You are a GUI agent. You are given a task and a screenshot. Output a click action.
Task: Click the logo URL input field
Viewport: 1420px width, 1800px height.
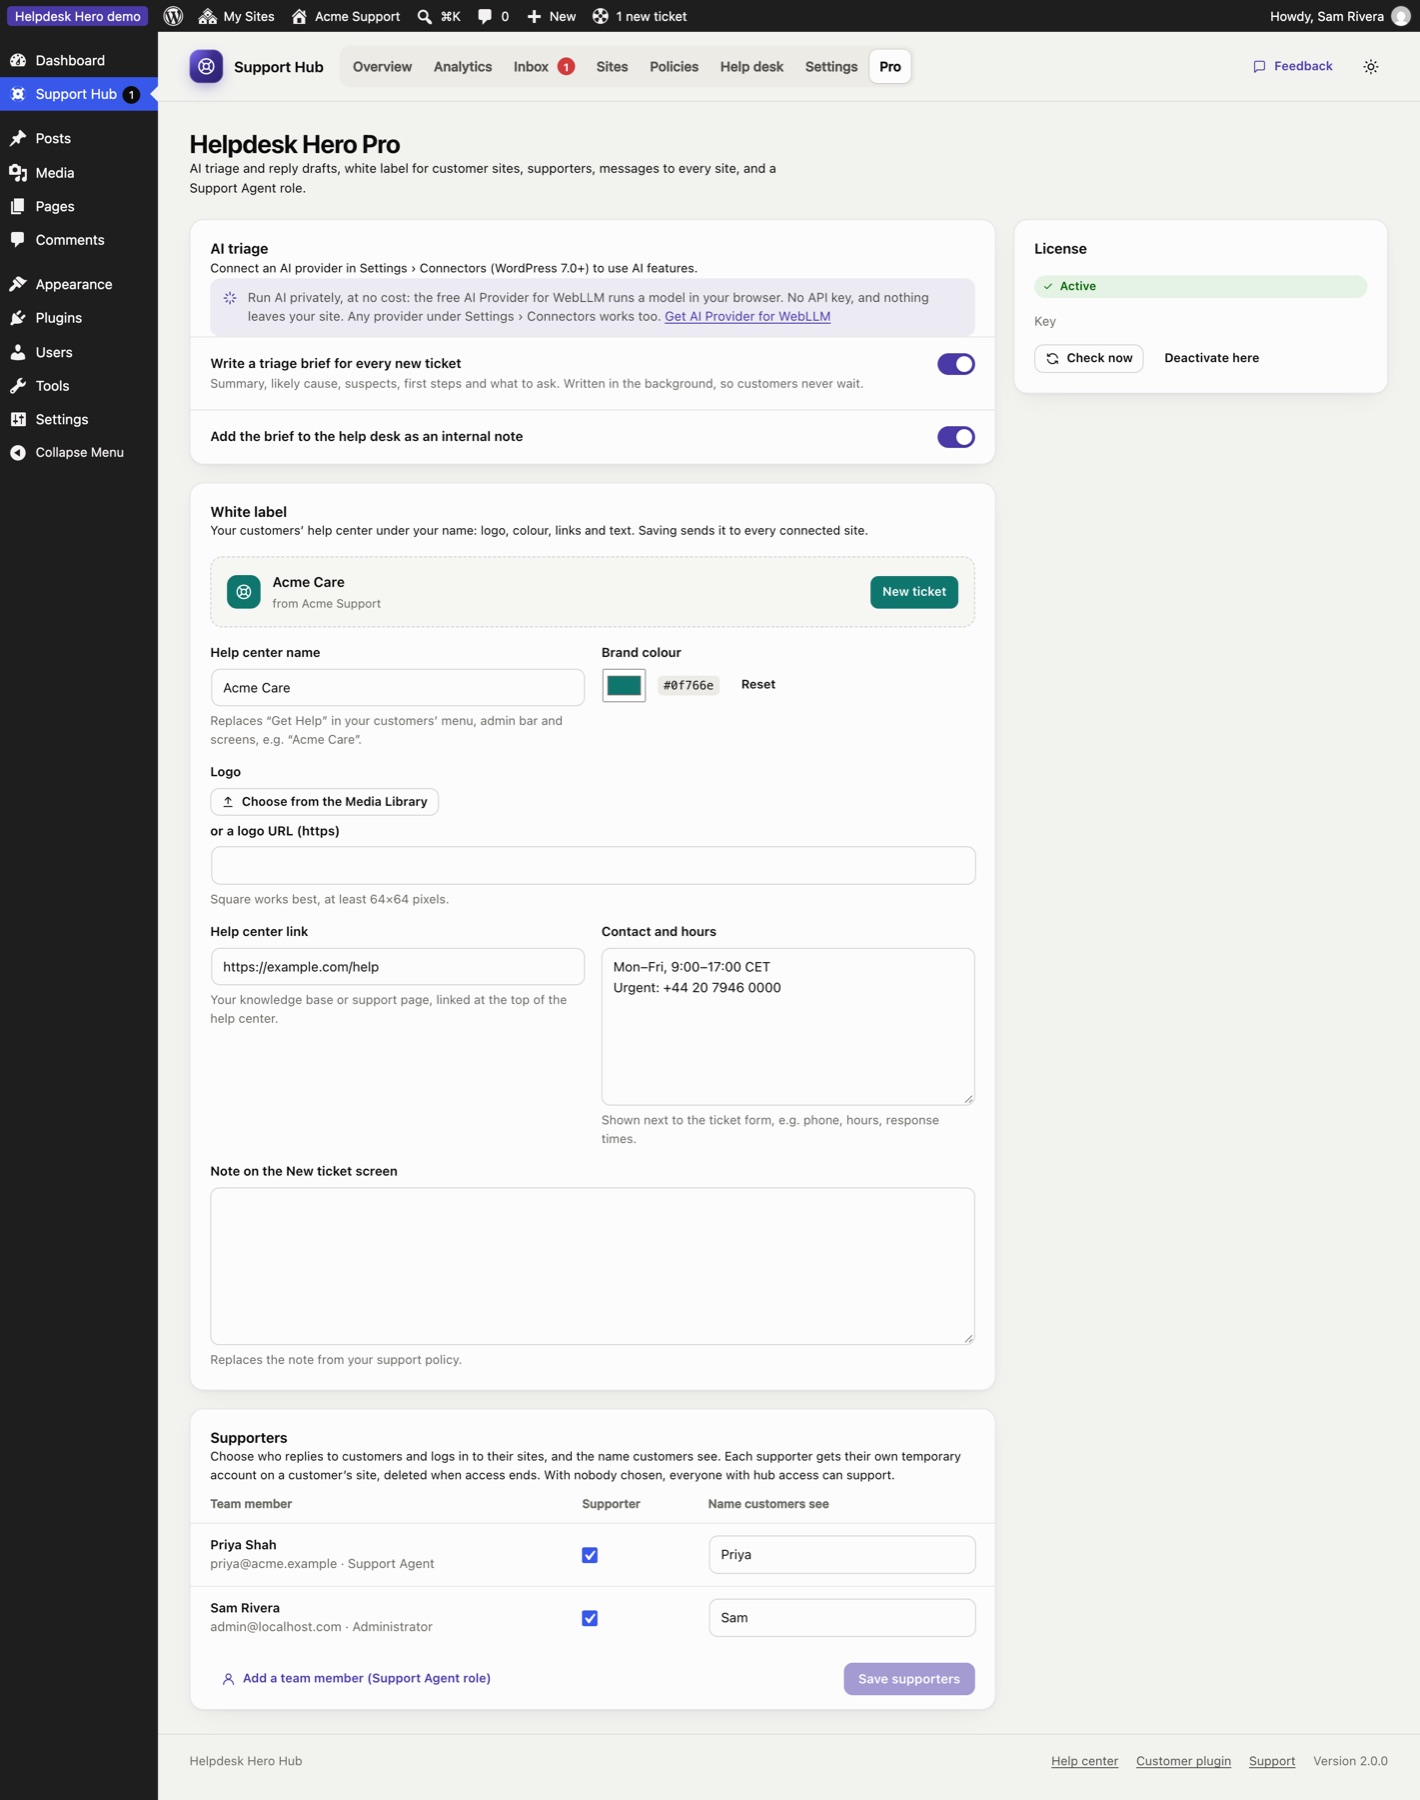[593, 866]
